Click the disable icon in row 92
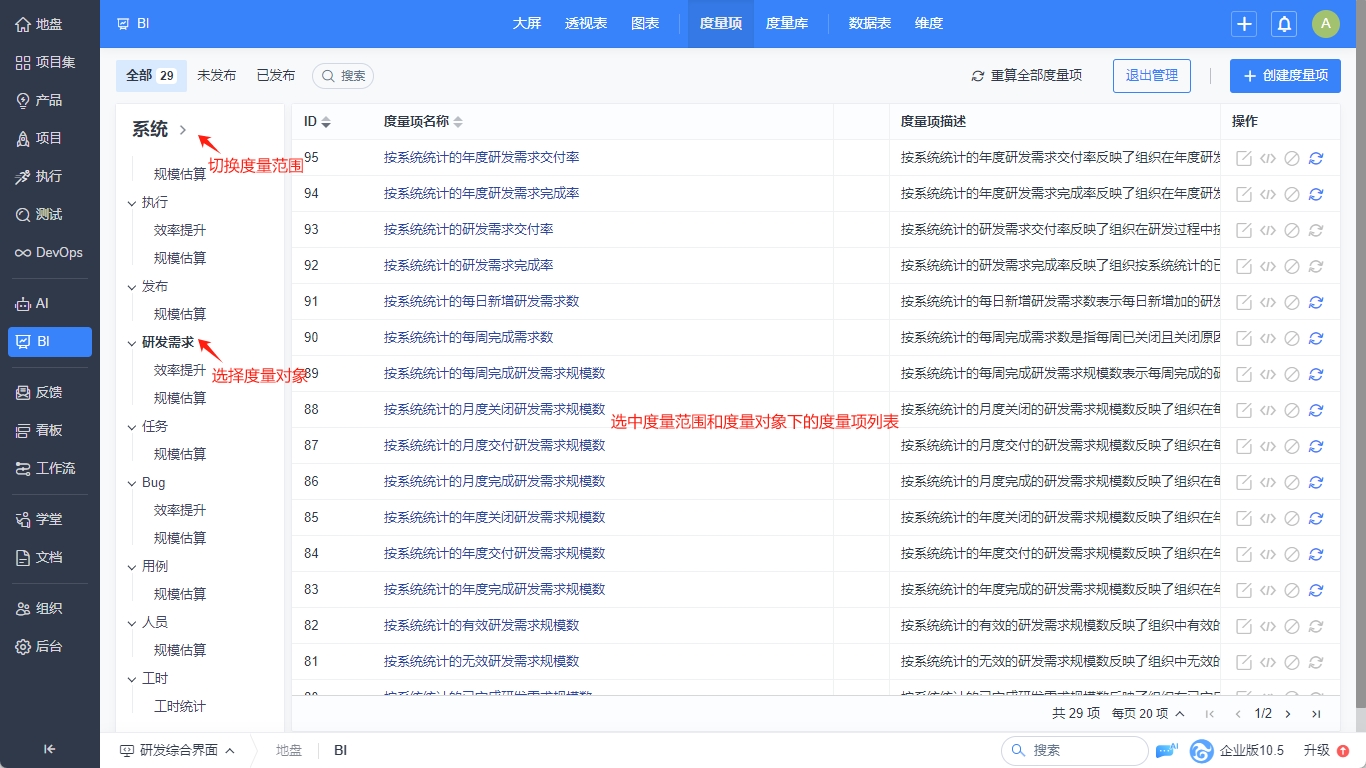Viewport: 1366px width, 768px height. (1292, 266)
